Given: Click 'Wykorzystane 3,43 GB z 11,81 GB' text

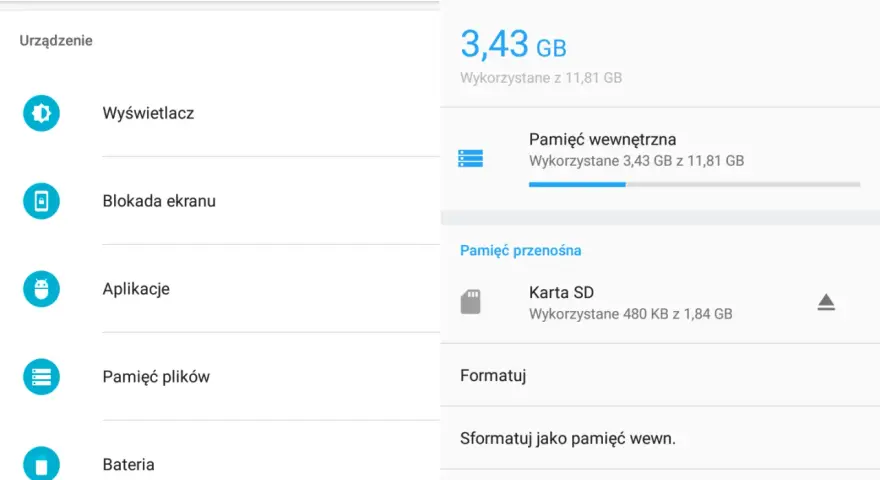Looking at the screenshot, I should (636, 161).
